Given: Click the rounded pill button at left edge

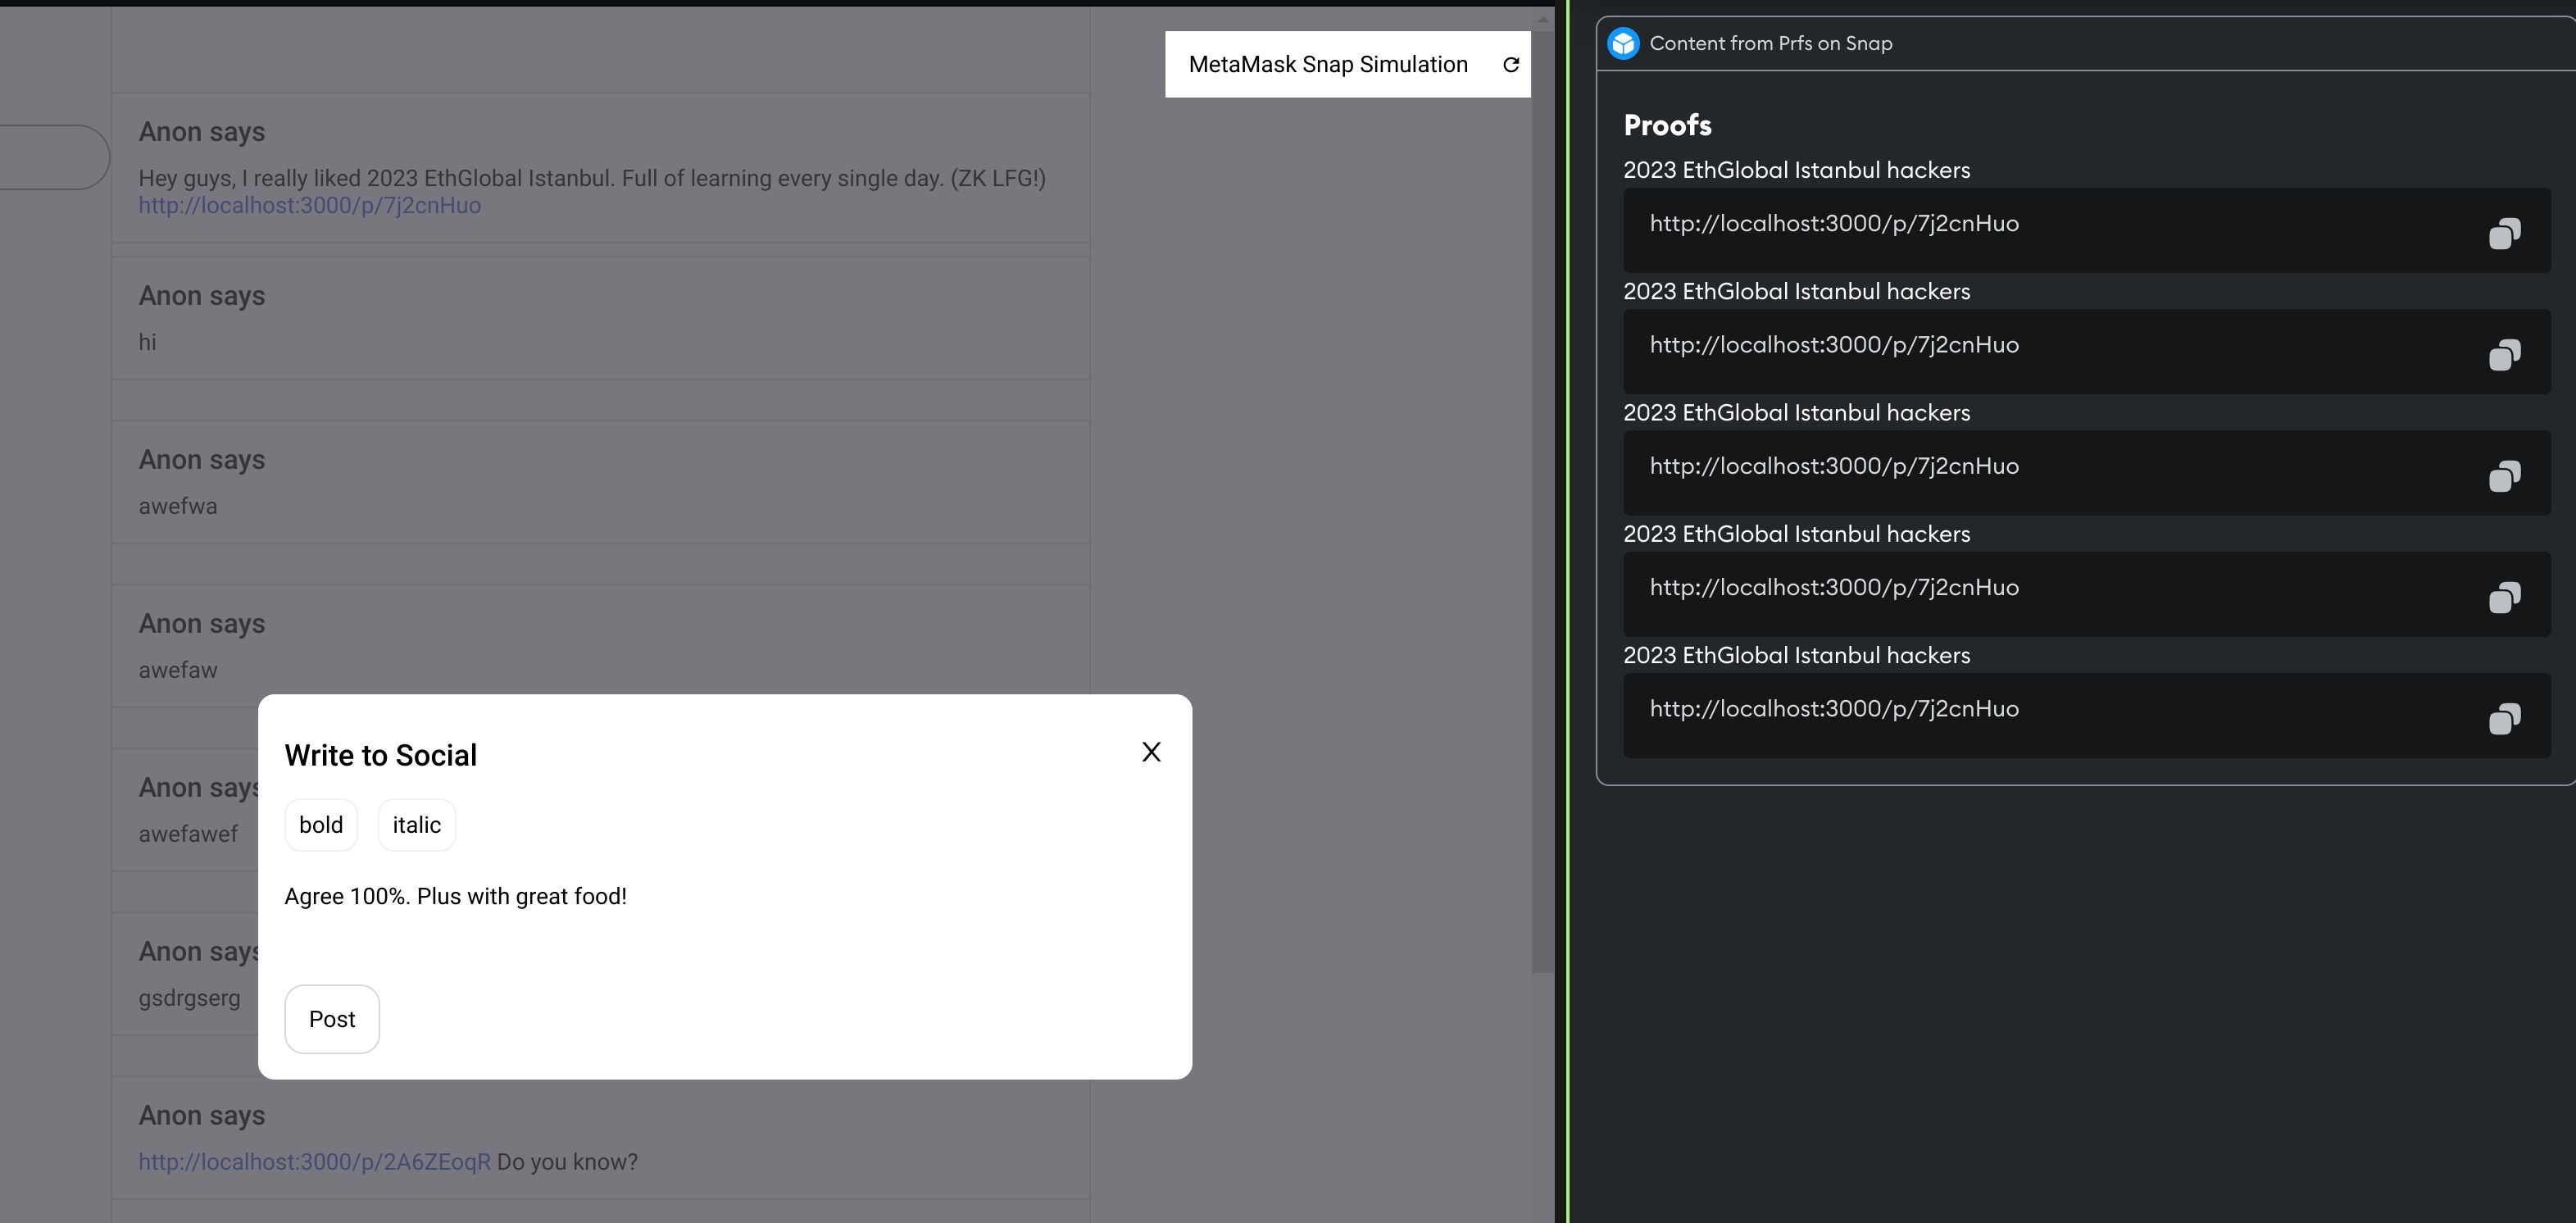Looking at the screenshot, I should point(54,157).
